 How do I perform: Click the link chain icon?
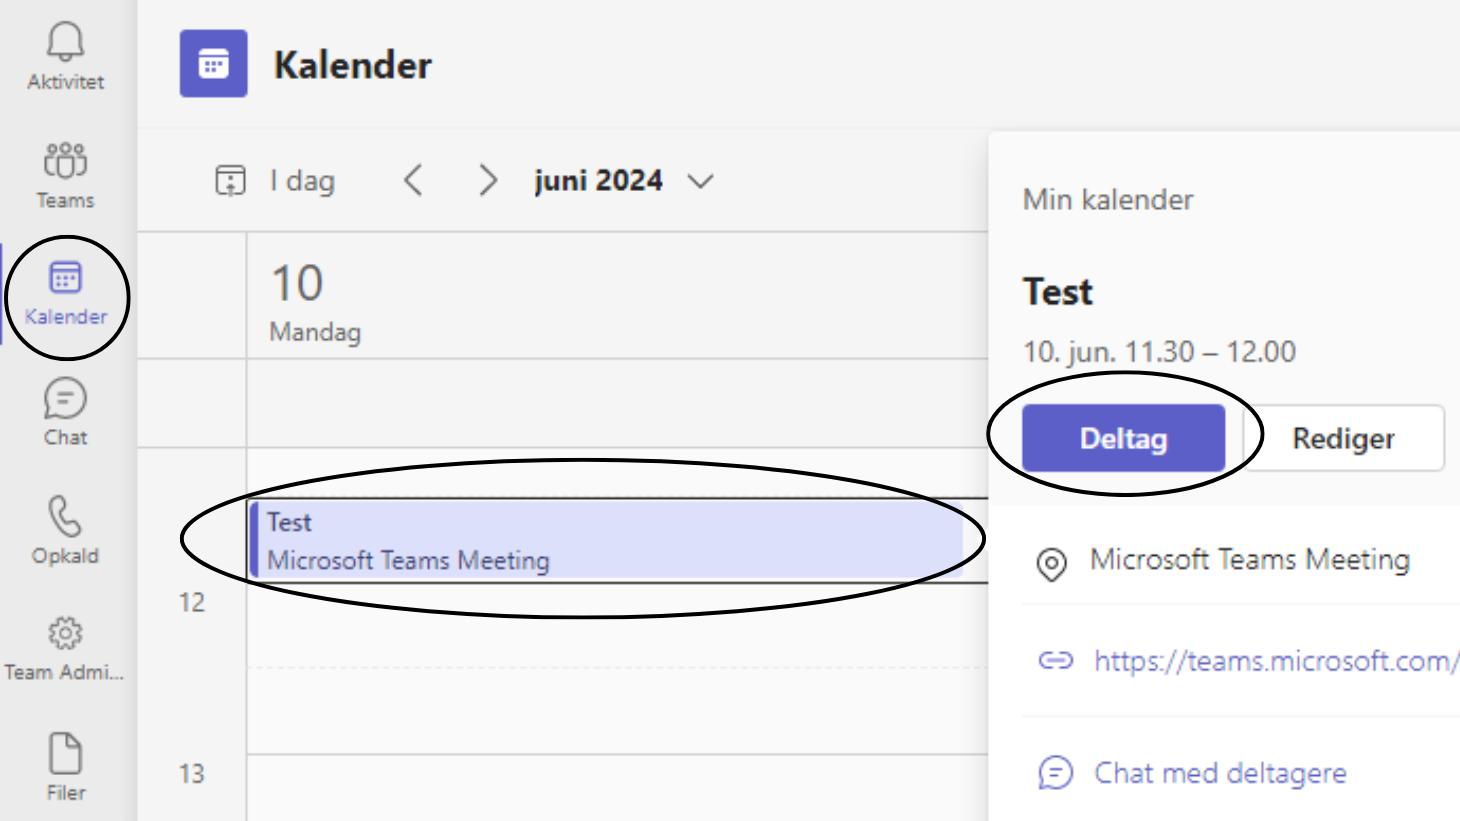click(1055, 661)
